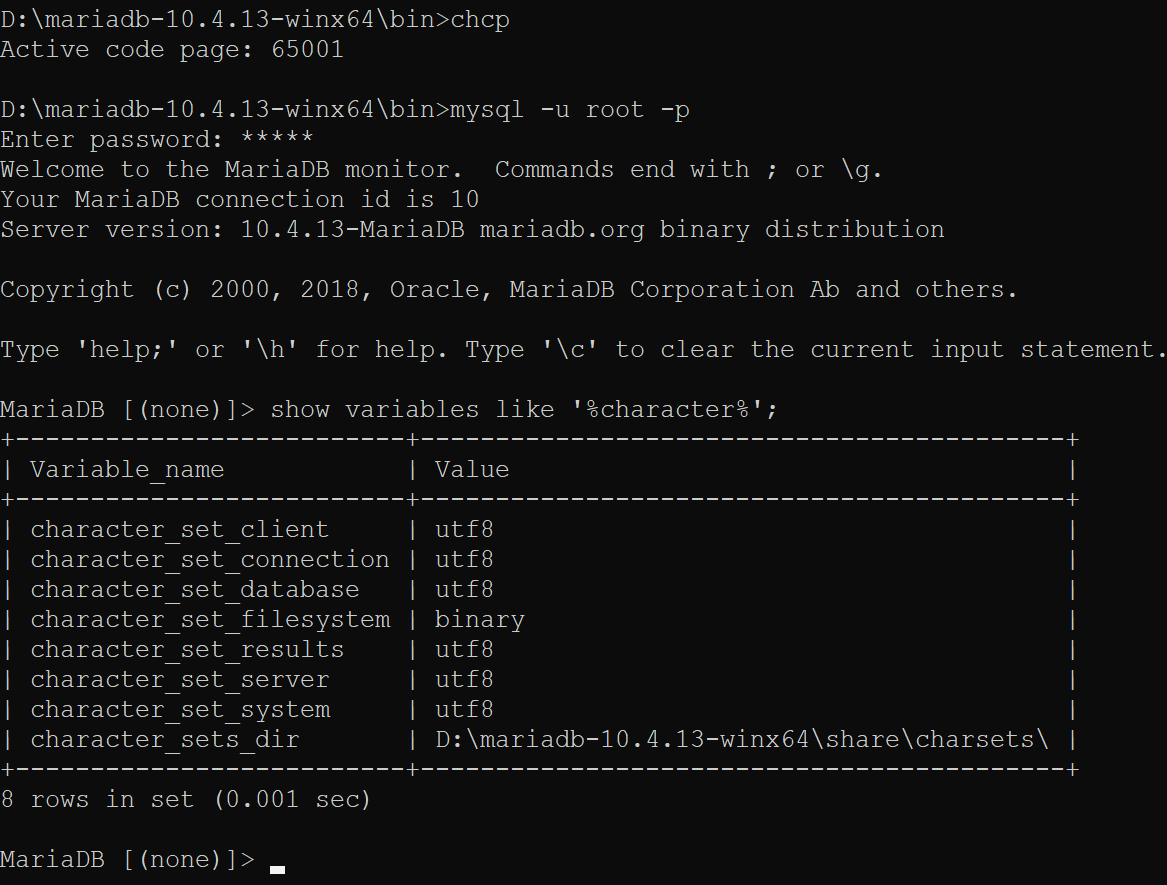The image size is (1167, 885).
Task: Click the 'binary' value for character_set_filesystem
Action: click(x=479, y=619)
